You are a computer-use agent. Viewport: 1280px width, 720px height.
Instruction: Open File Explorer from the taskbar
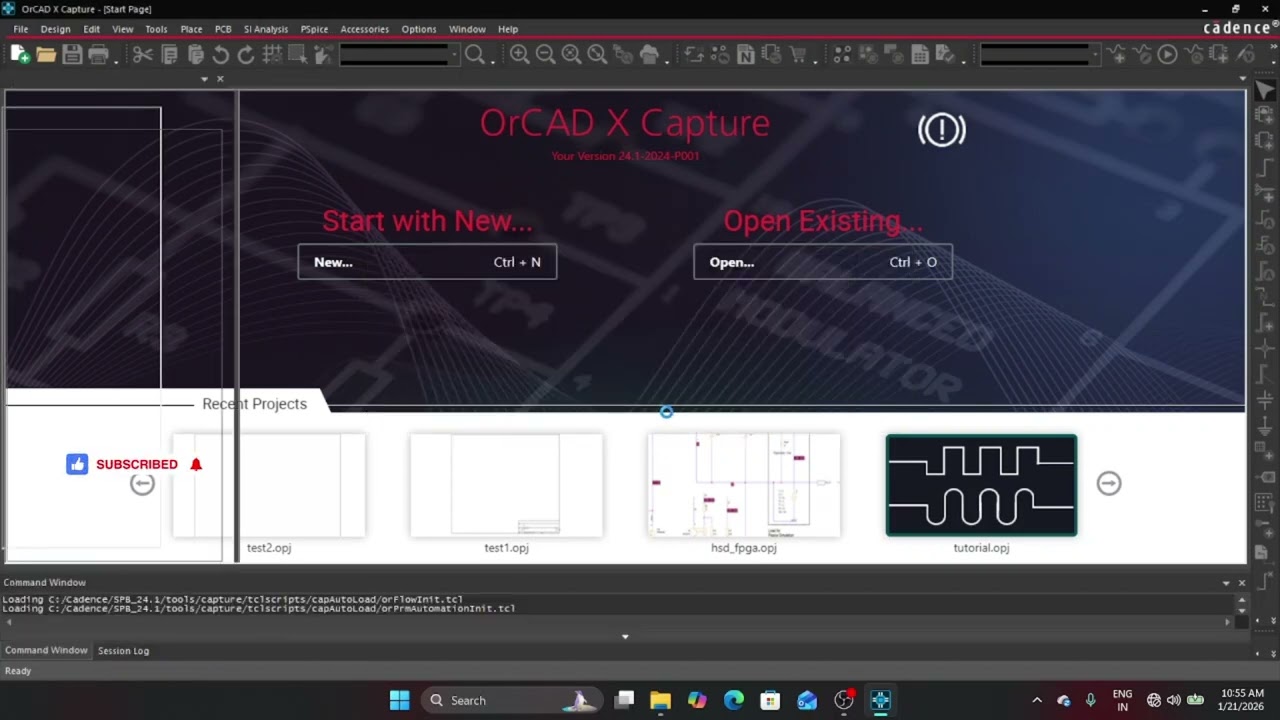point(660,700)
